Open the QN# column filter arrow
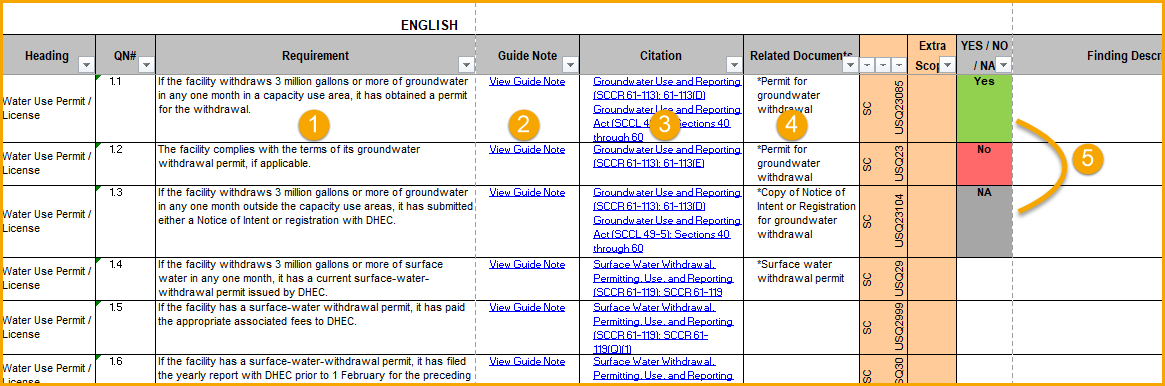This screenshot has height=386, width=1165. tap(146, 65)
